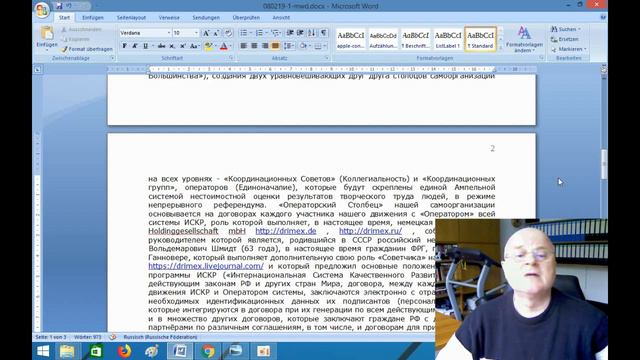Screen dimensions: 640x360
Task: Toggle Bold formatting
Action: tap(124, 46)
